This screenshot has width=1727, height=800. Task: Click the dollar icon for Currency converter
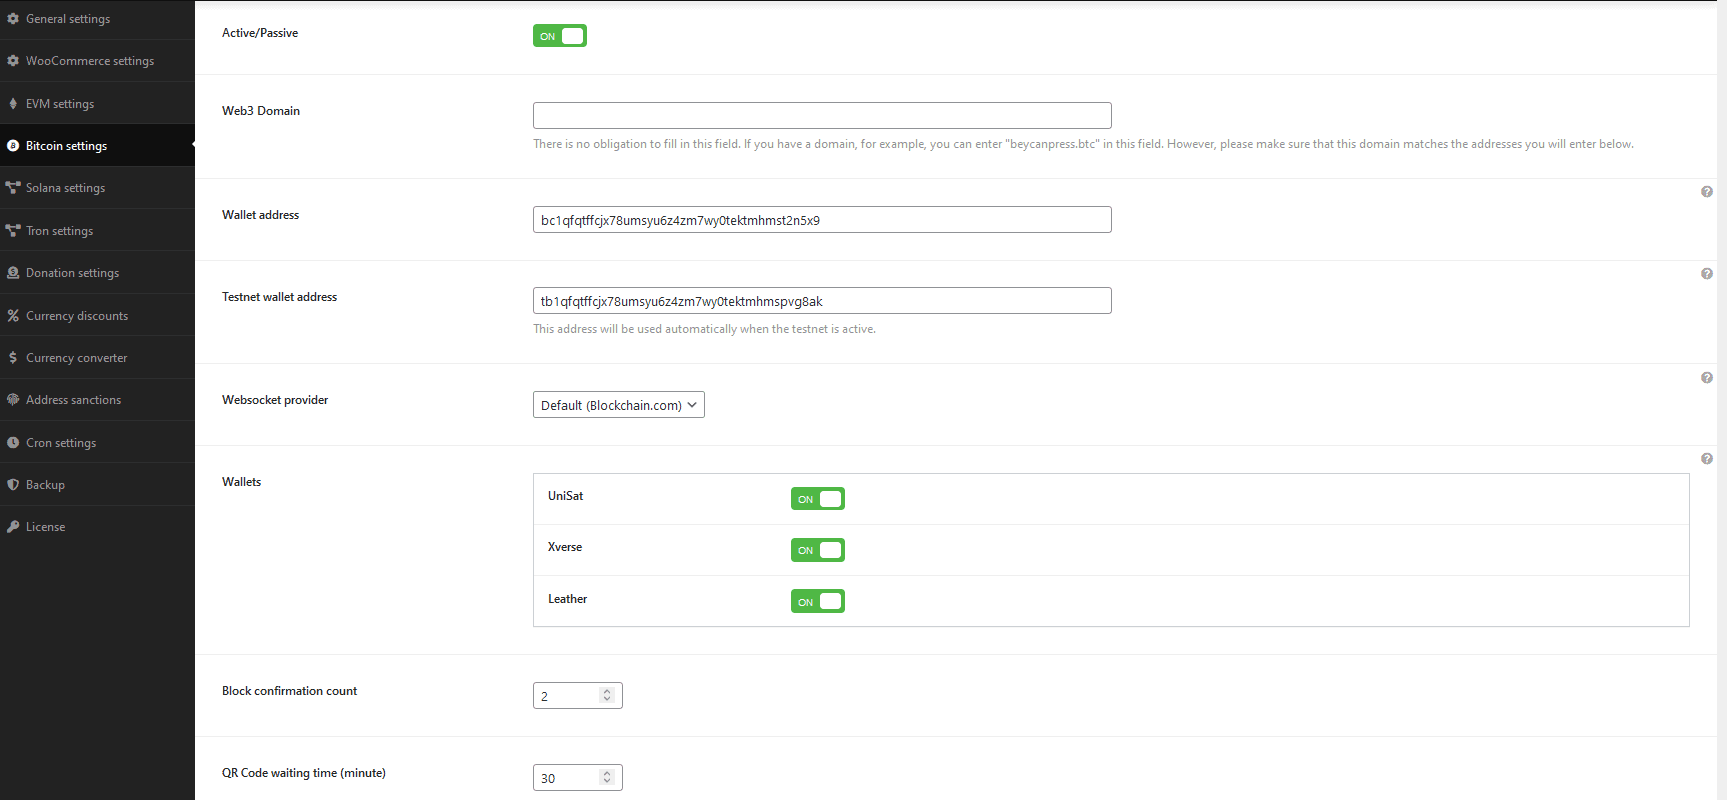[x=13, y=358]
